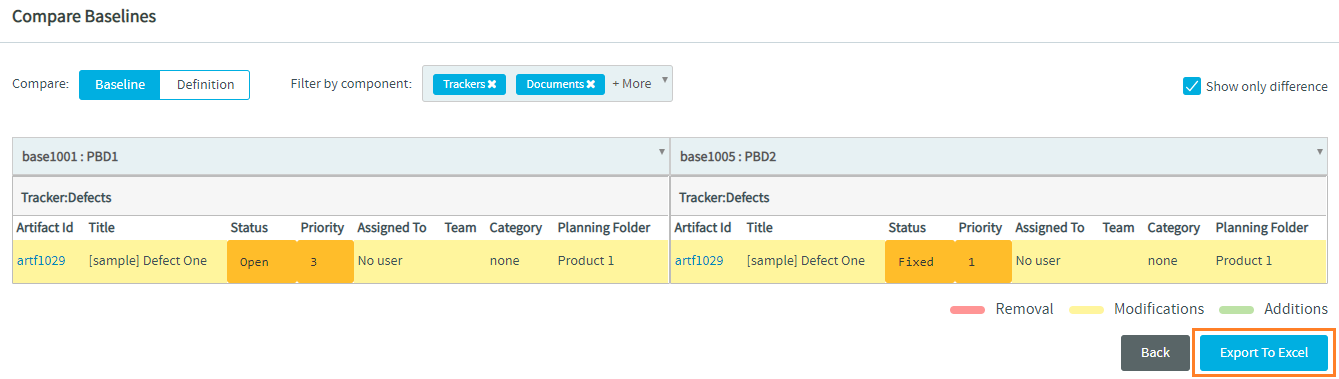Click the yellow Modifications legend swatch
Screen dimensions: 1339x379
pos(1086,310)
